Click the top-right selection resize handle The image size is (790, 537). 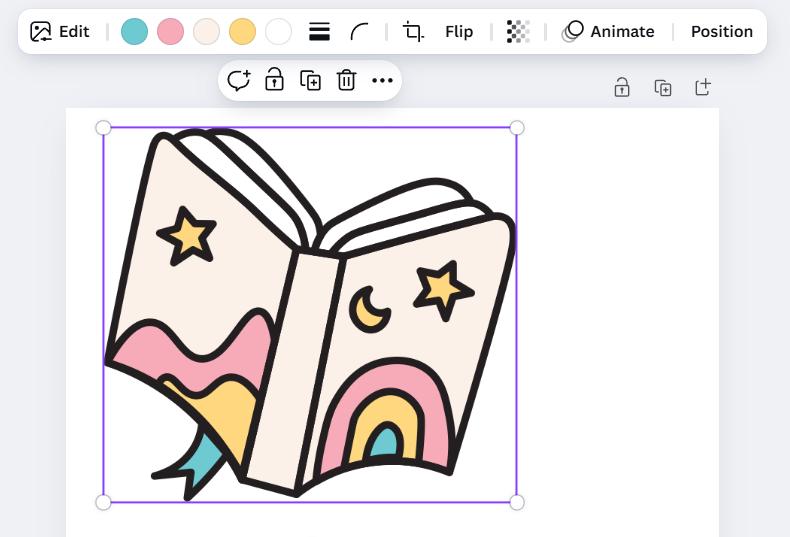[517, 128]
